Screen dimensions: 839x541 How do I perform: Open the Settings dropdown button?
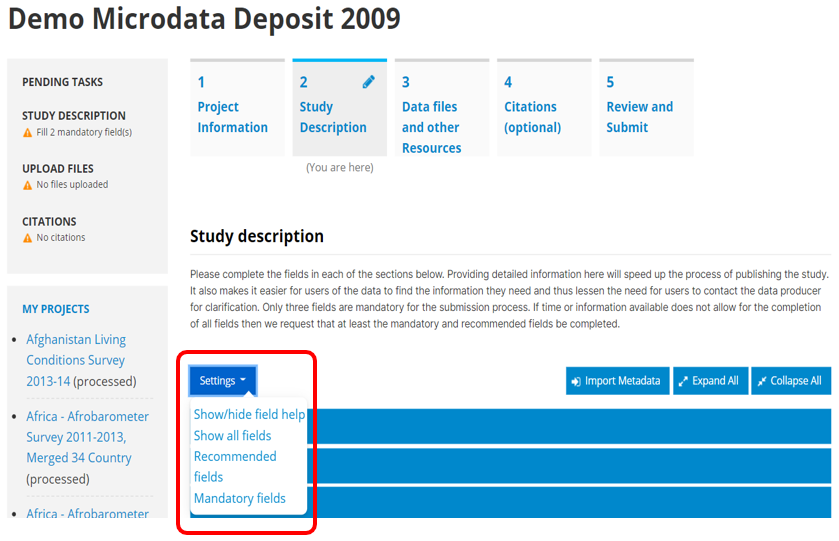point(223,380)
